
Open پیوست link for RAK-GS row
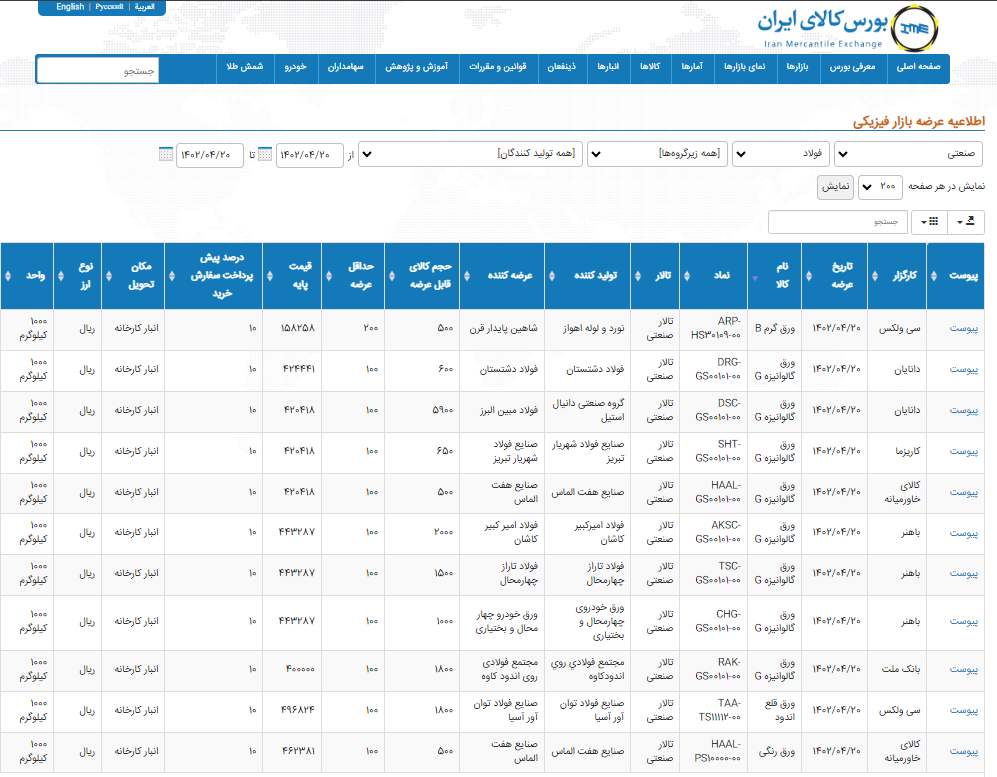[964, 670]
